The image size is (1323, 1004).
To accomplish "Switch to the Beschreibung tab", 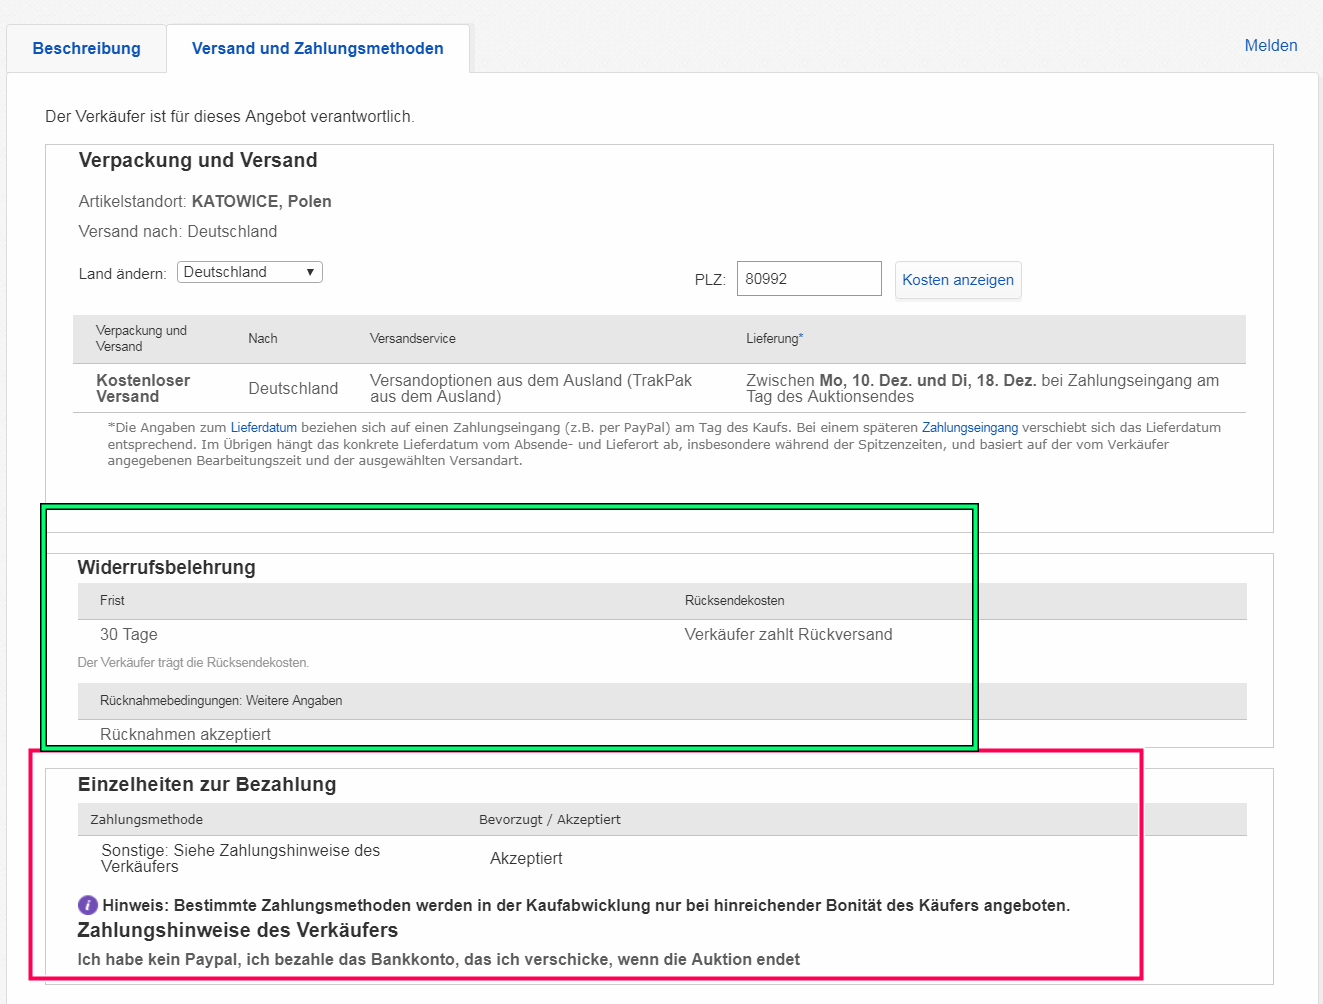I will point(86,48).
